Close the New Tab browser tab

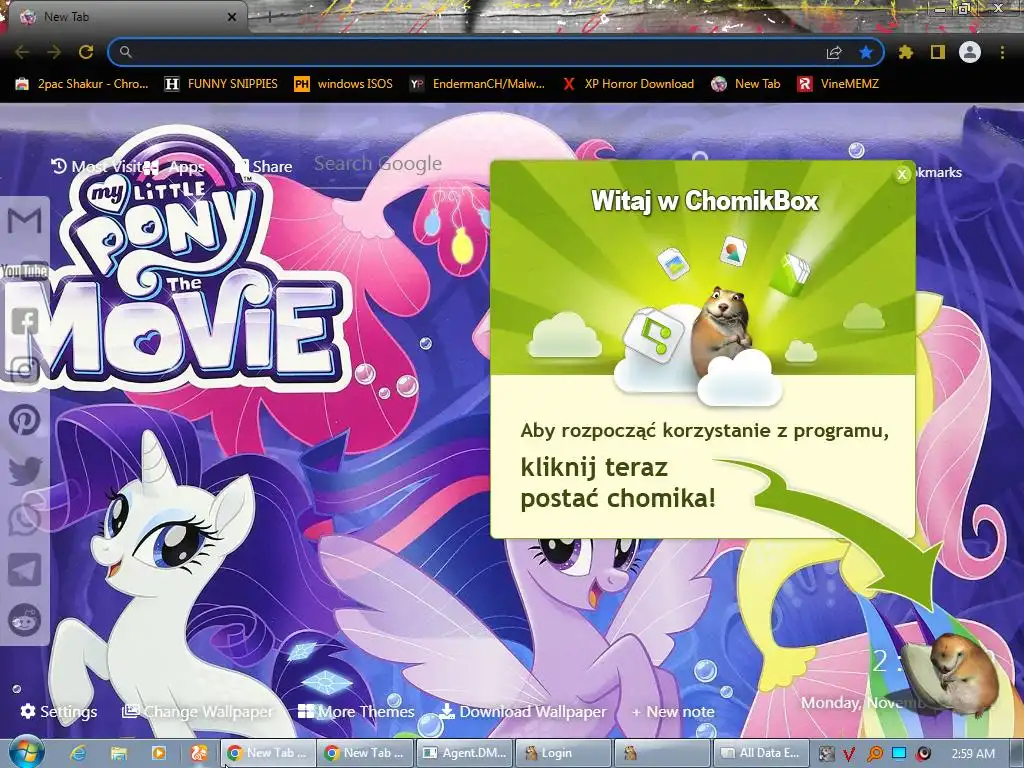tap(232, 17)
